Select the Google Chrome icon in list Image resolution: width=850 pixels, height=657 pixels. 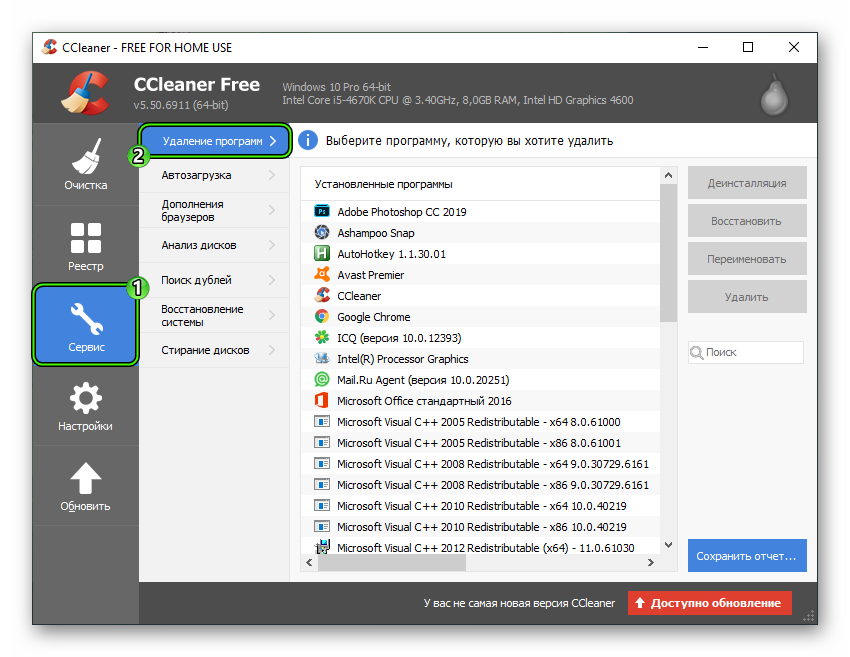click(322, 317)
